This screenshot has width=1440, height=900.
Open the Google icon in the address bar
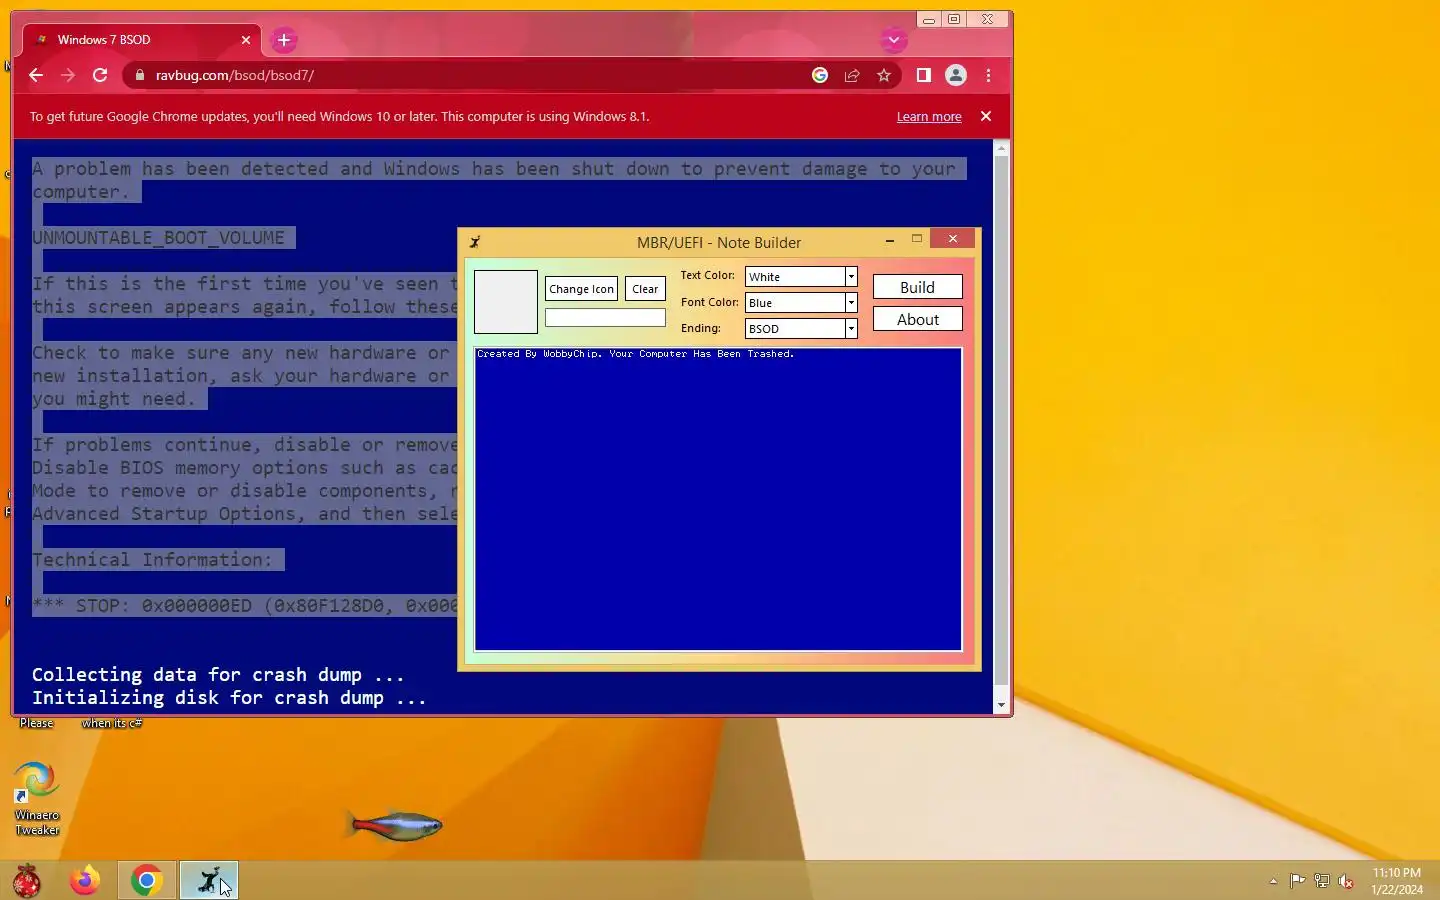[x=820, y=75]
